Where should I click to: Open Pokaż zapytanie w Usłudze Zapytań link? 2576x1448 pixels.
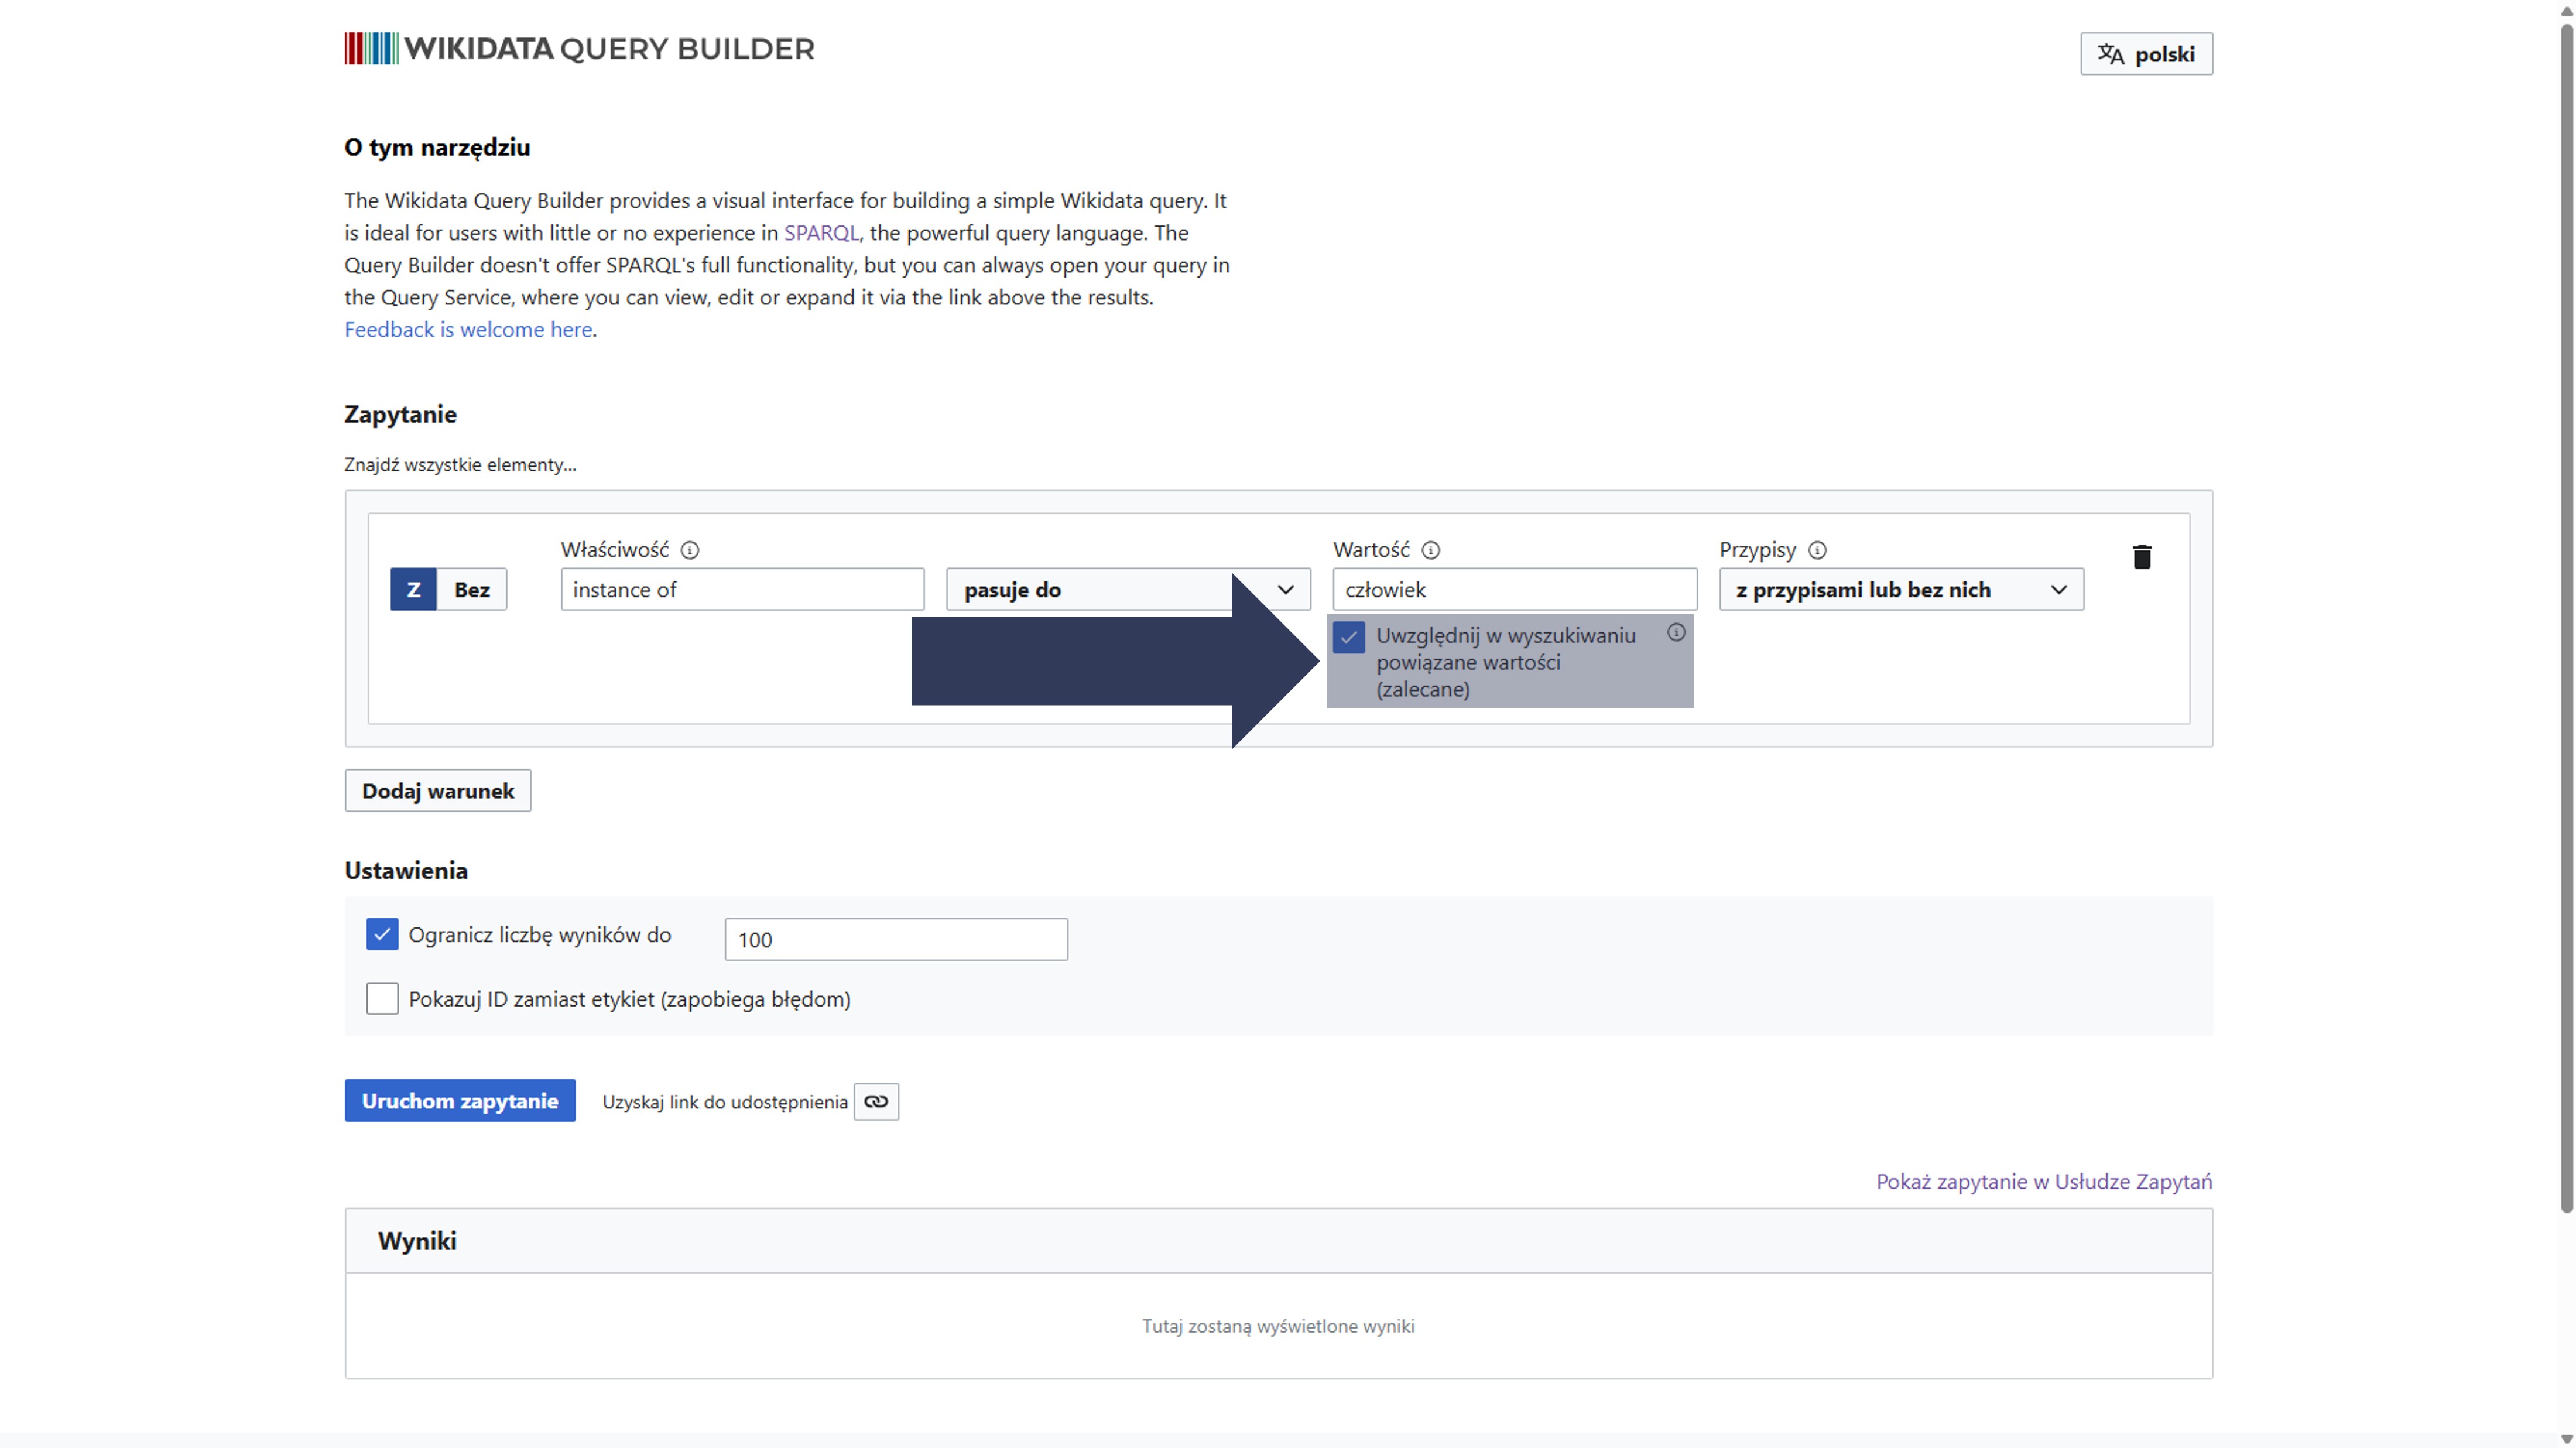coord(2043,1181)
